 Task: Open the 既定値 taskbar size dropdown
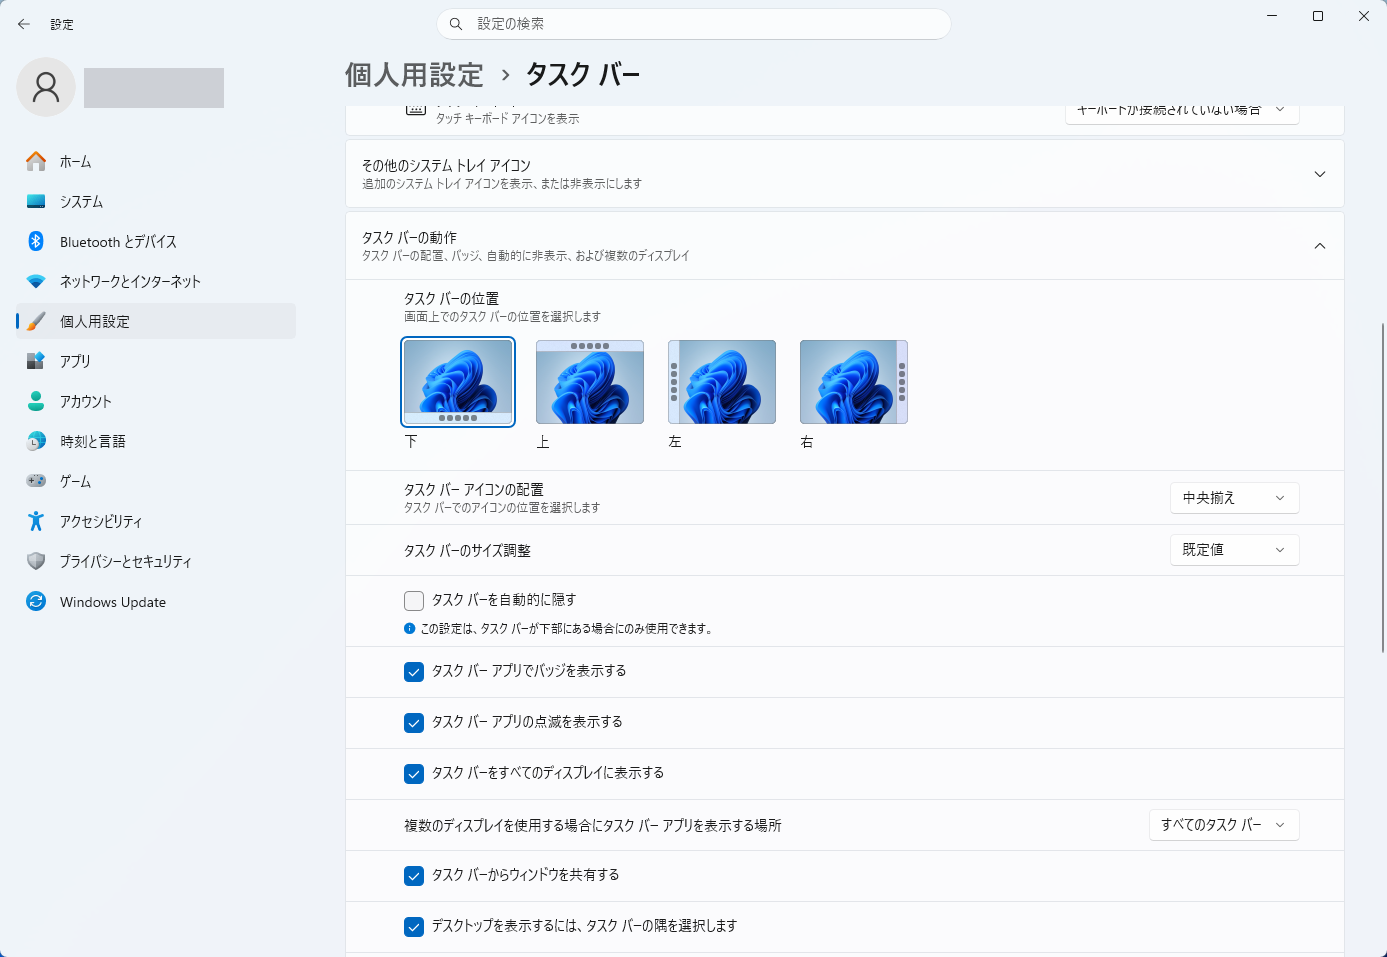pos(1234,550)
